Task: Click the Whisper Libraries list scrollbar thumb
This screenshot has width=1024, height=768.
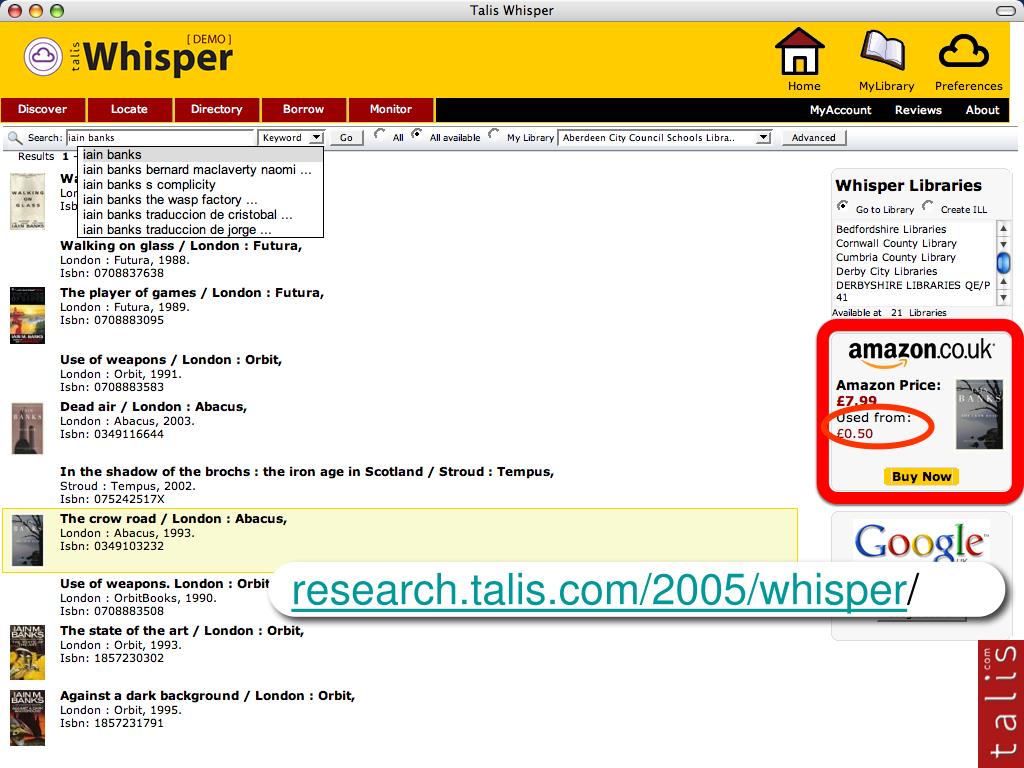Action: 1003,263
